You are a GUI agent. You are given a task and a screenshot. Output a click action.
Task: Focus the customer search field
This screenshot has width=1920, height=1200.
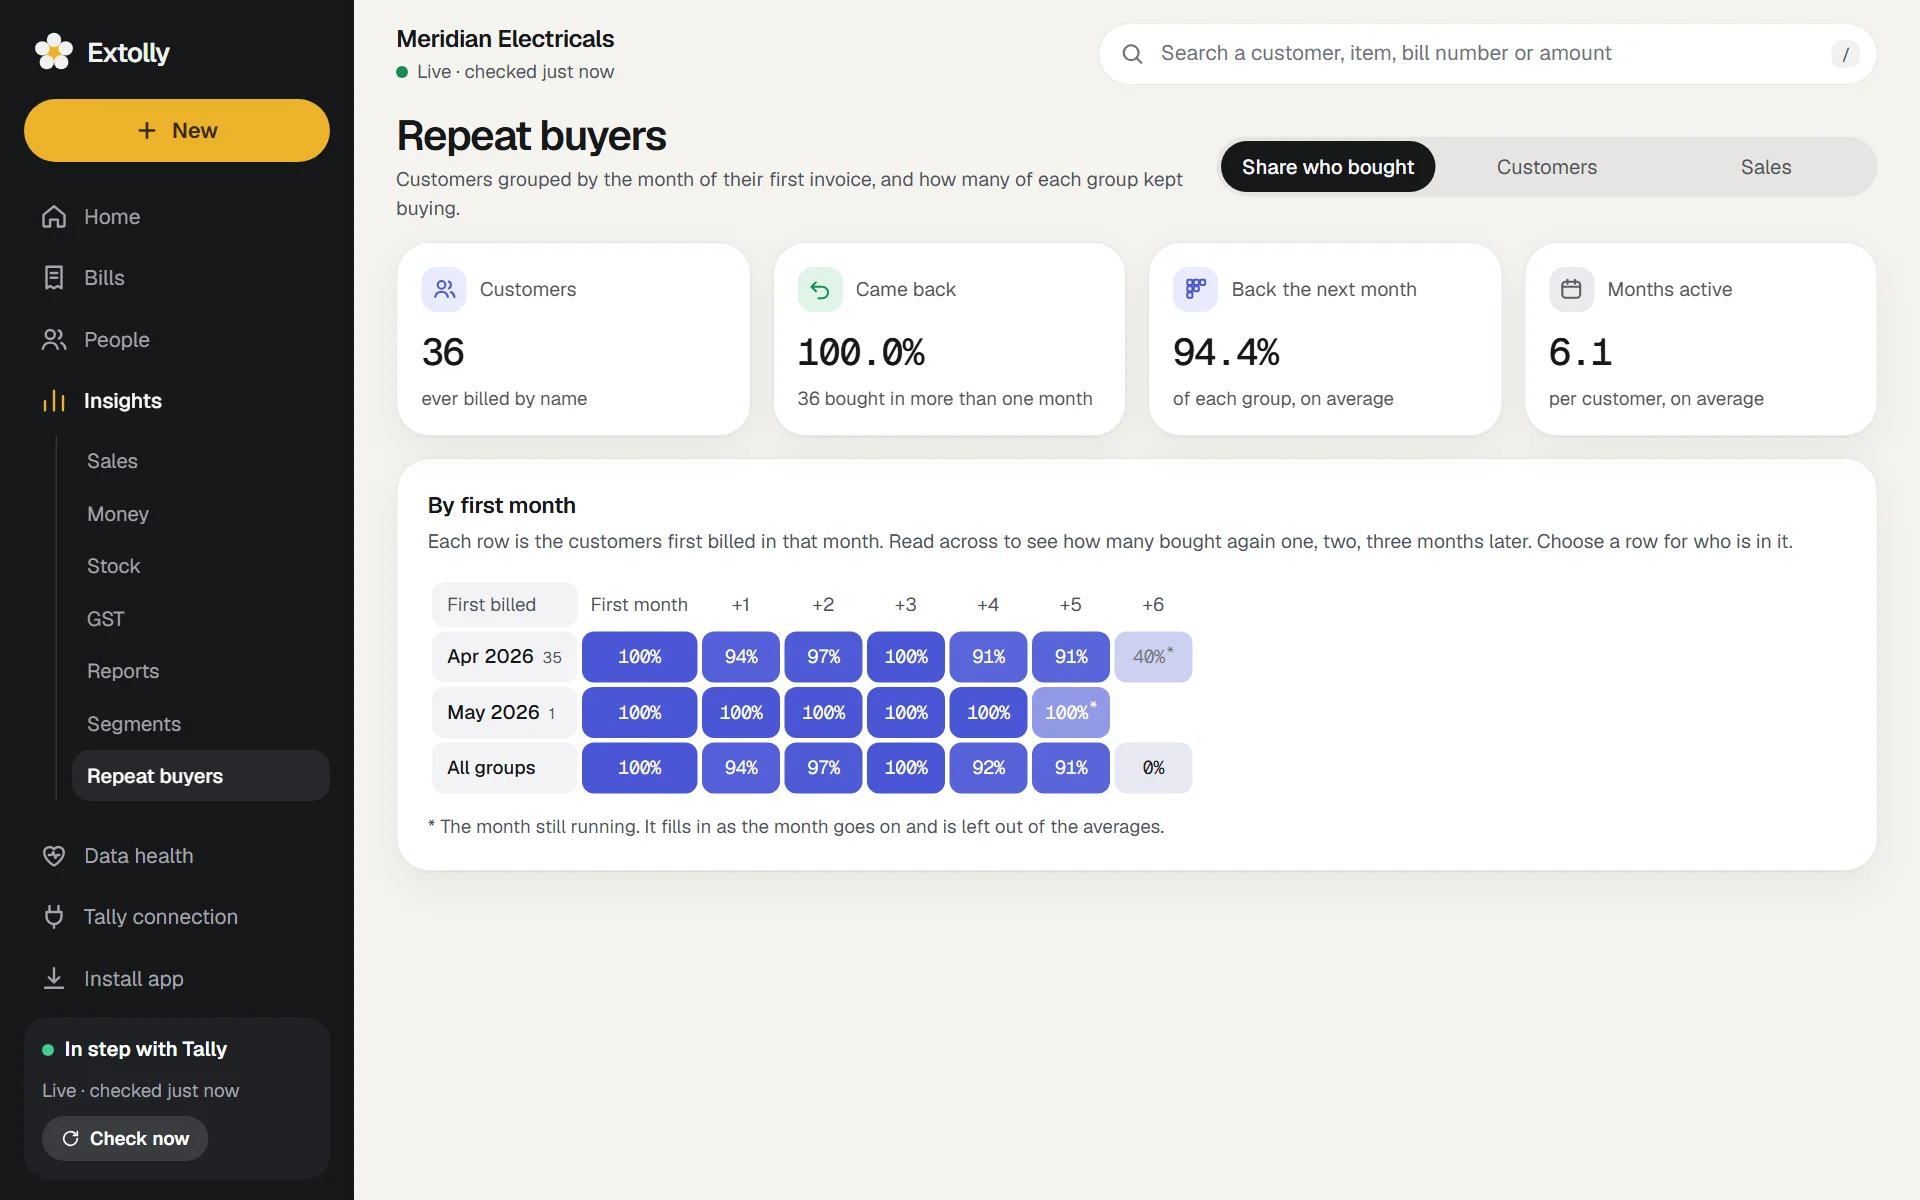1487,54
